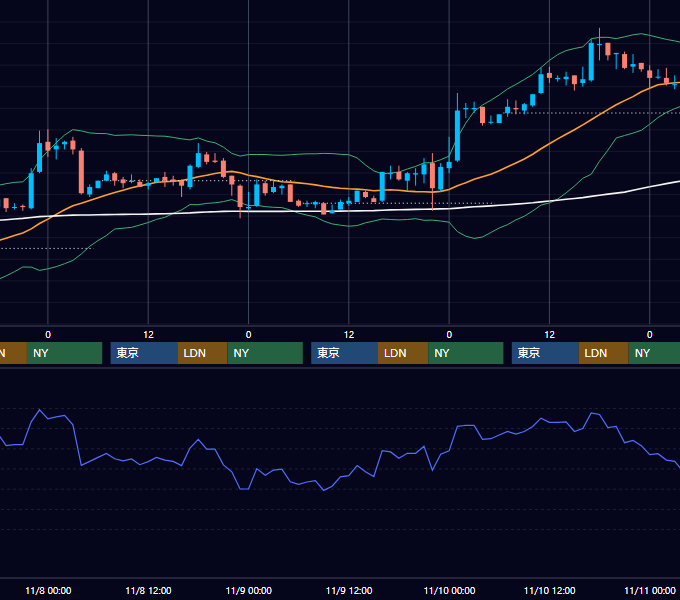Click the NY session block after 11/9 00:00
The height and width of the screenshot is (600, 680).
[x=265, y=353]
